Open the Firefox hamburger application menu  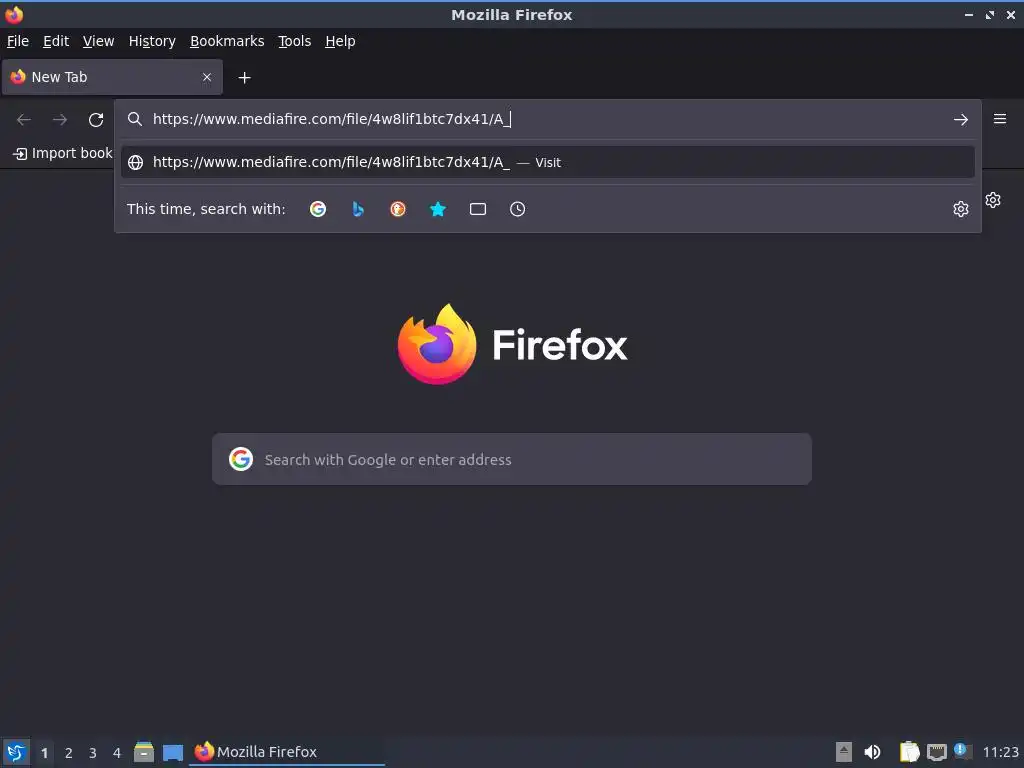(1000, 119)
